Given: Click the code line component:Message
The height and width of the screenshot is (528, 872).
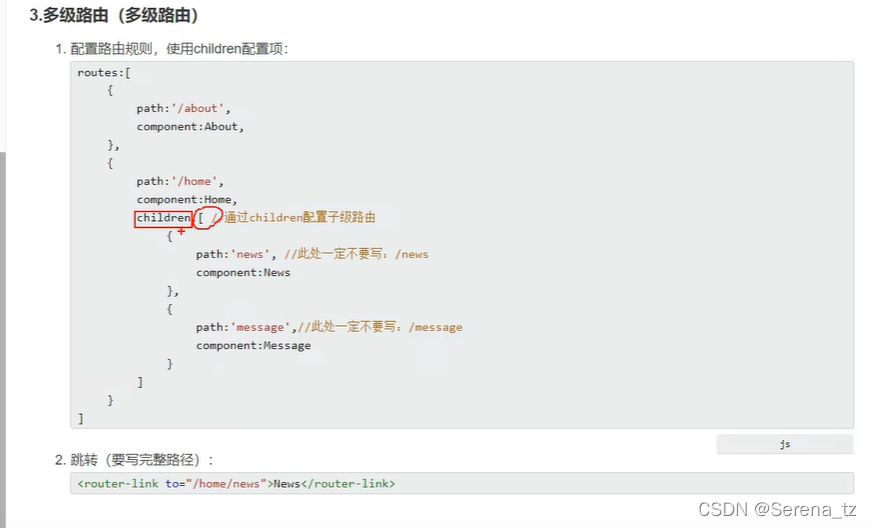Looking at the screenshot, I should point(253,345).
